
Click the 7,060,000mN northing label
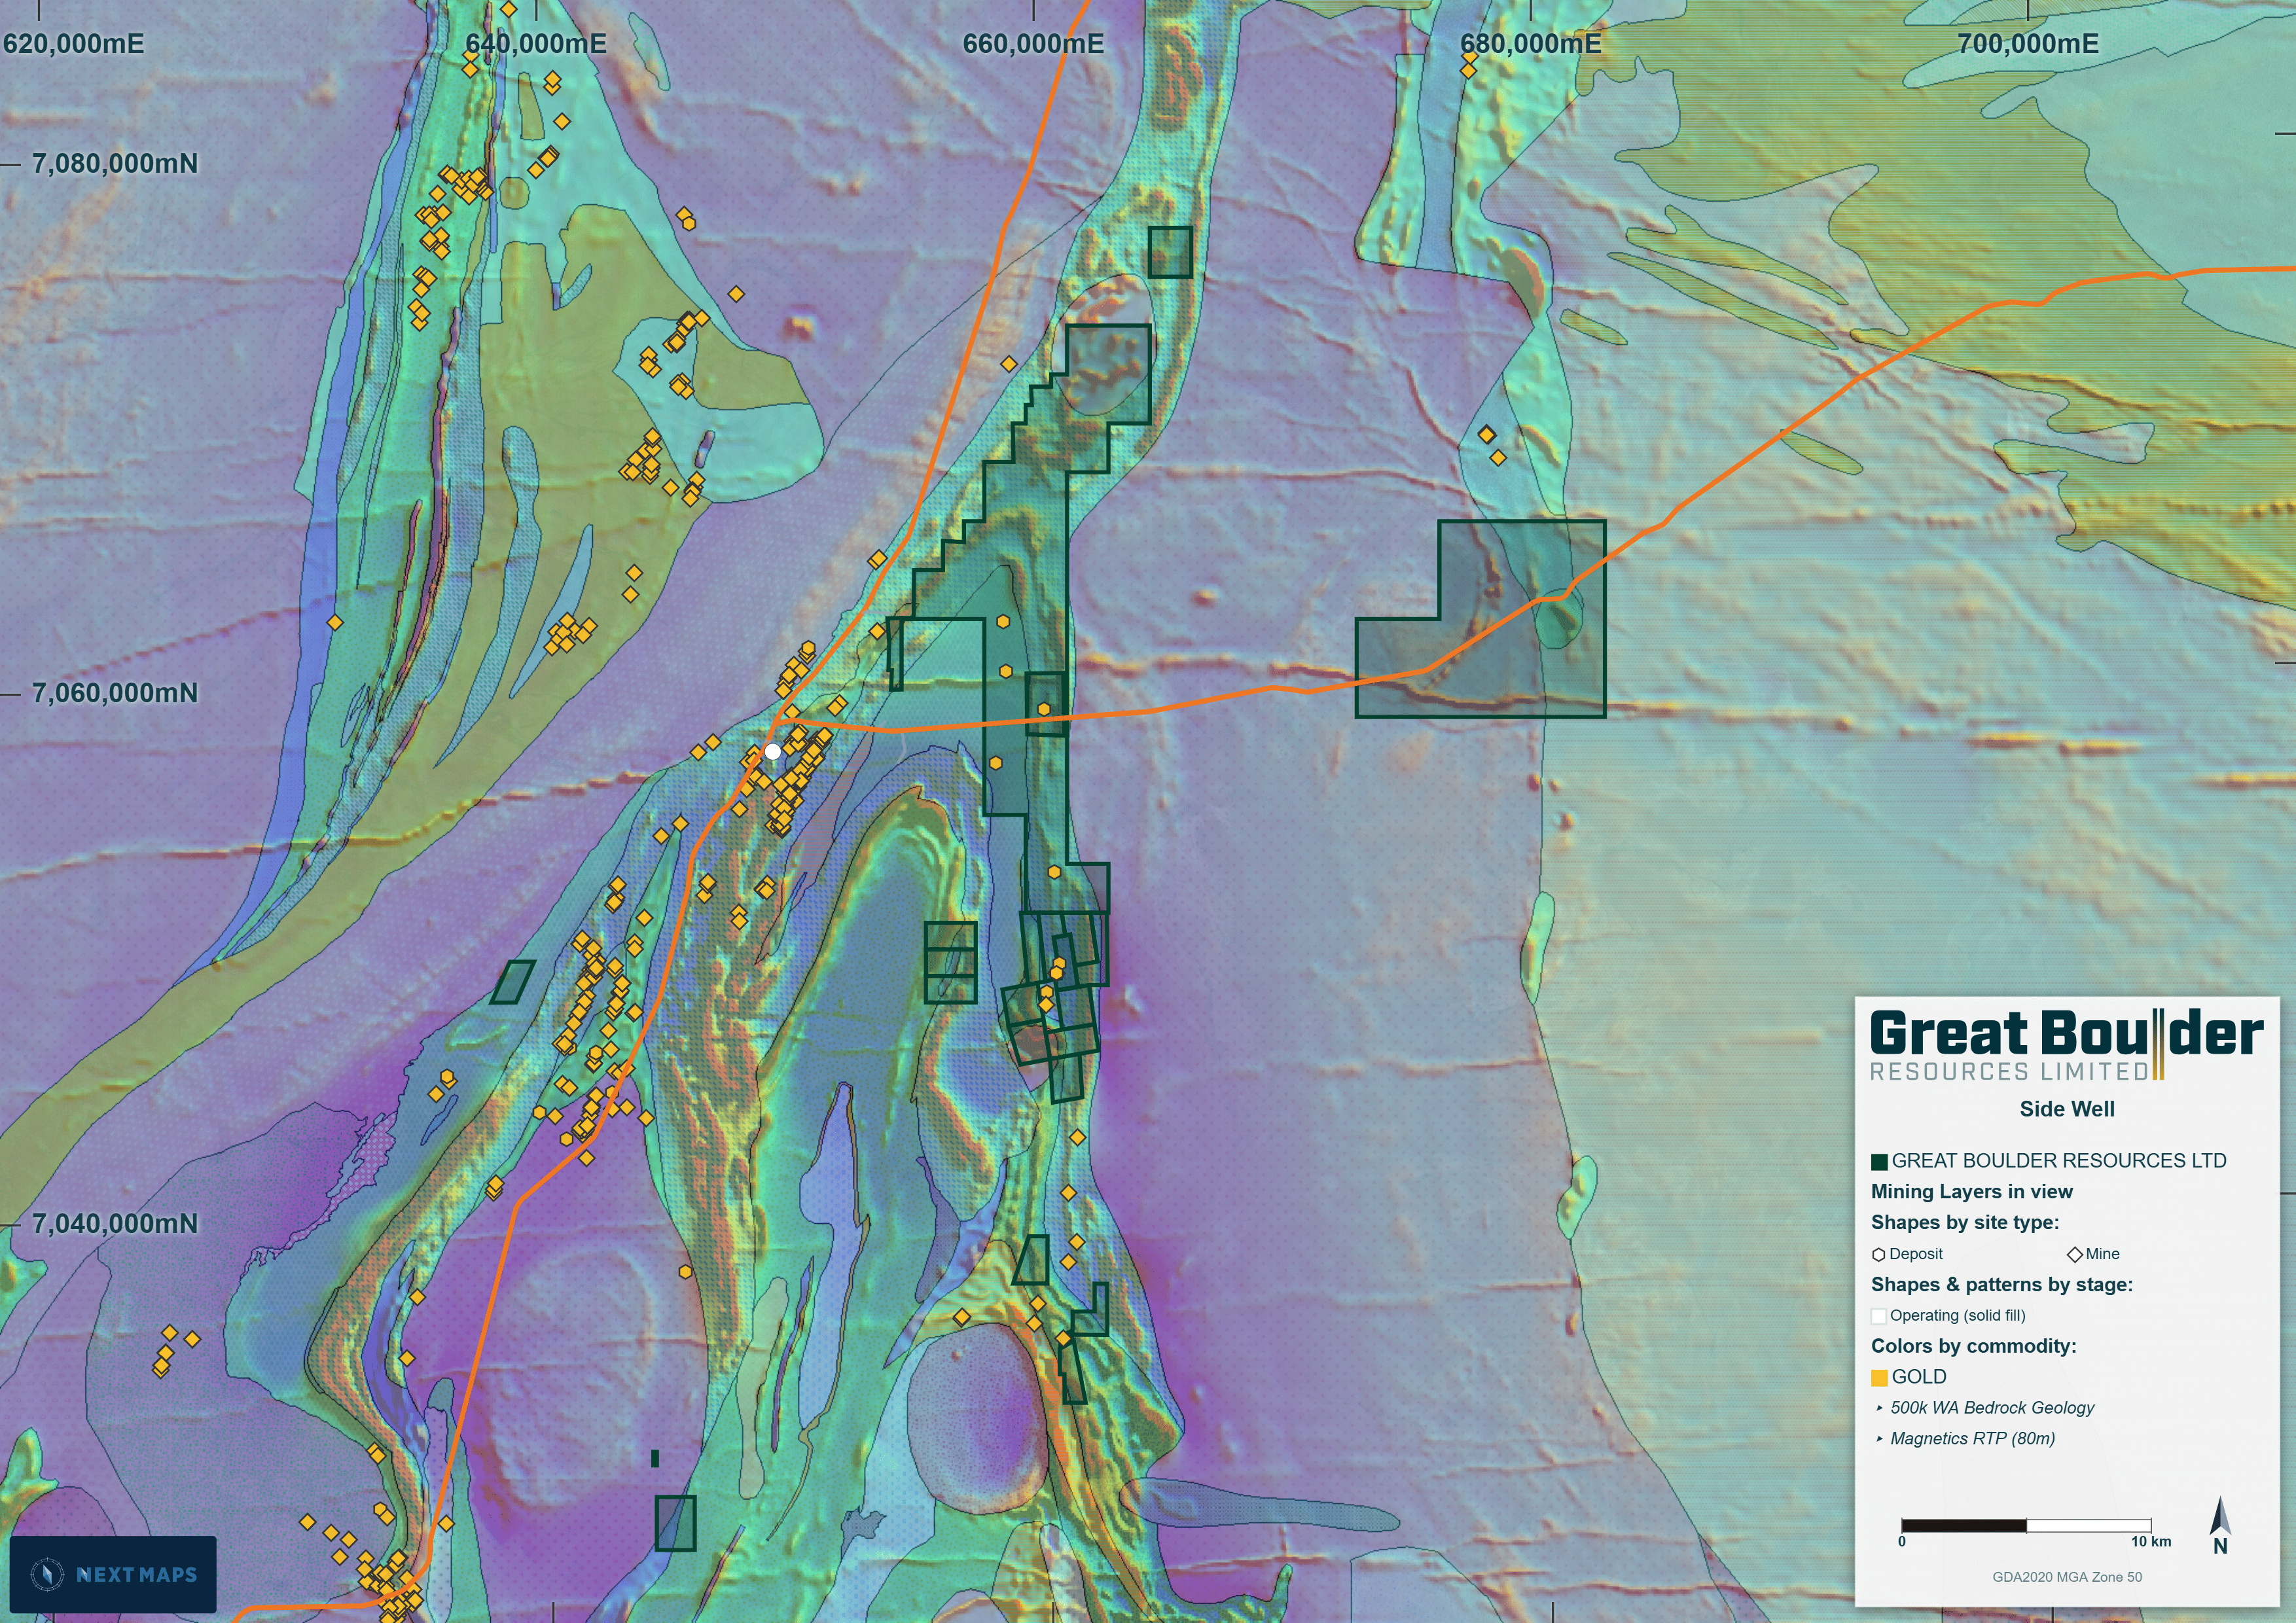tap(115, 693)
